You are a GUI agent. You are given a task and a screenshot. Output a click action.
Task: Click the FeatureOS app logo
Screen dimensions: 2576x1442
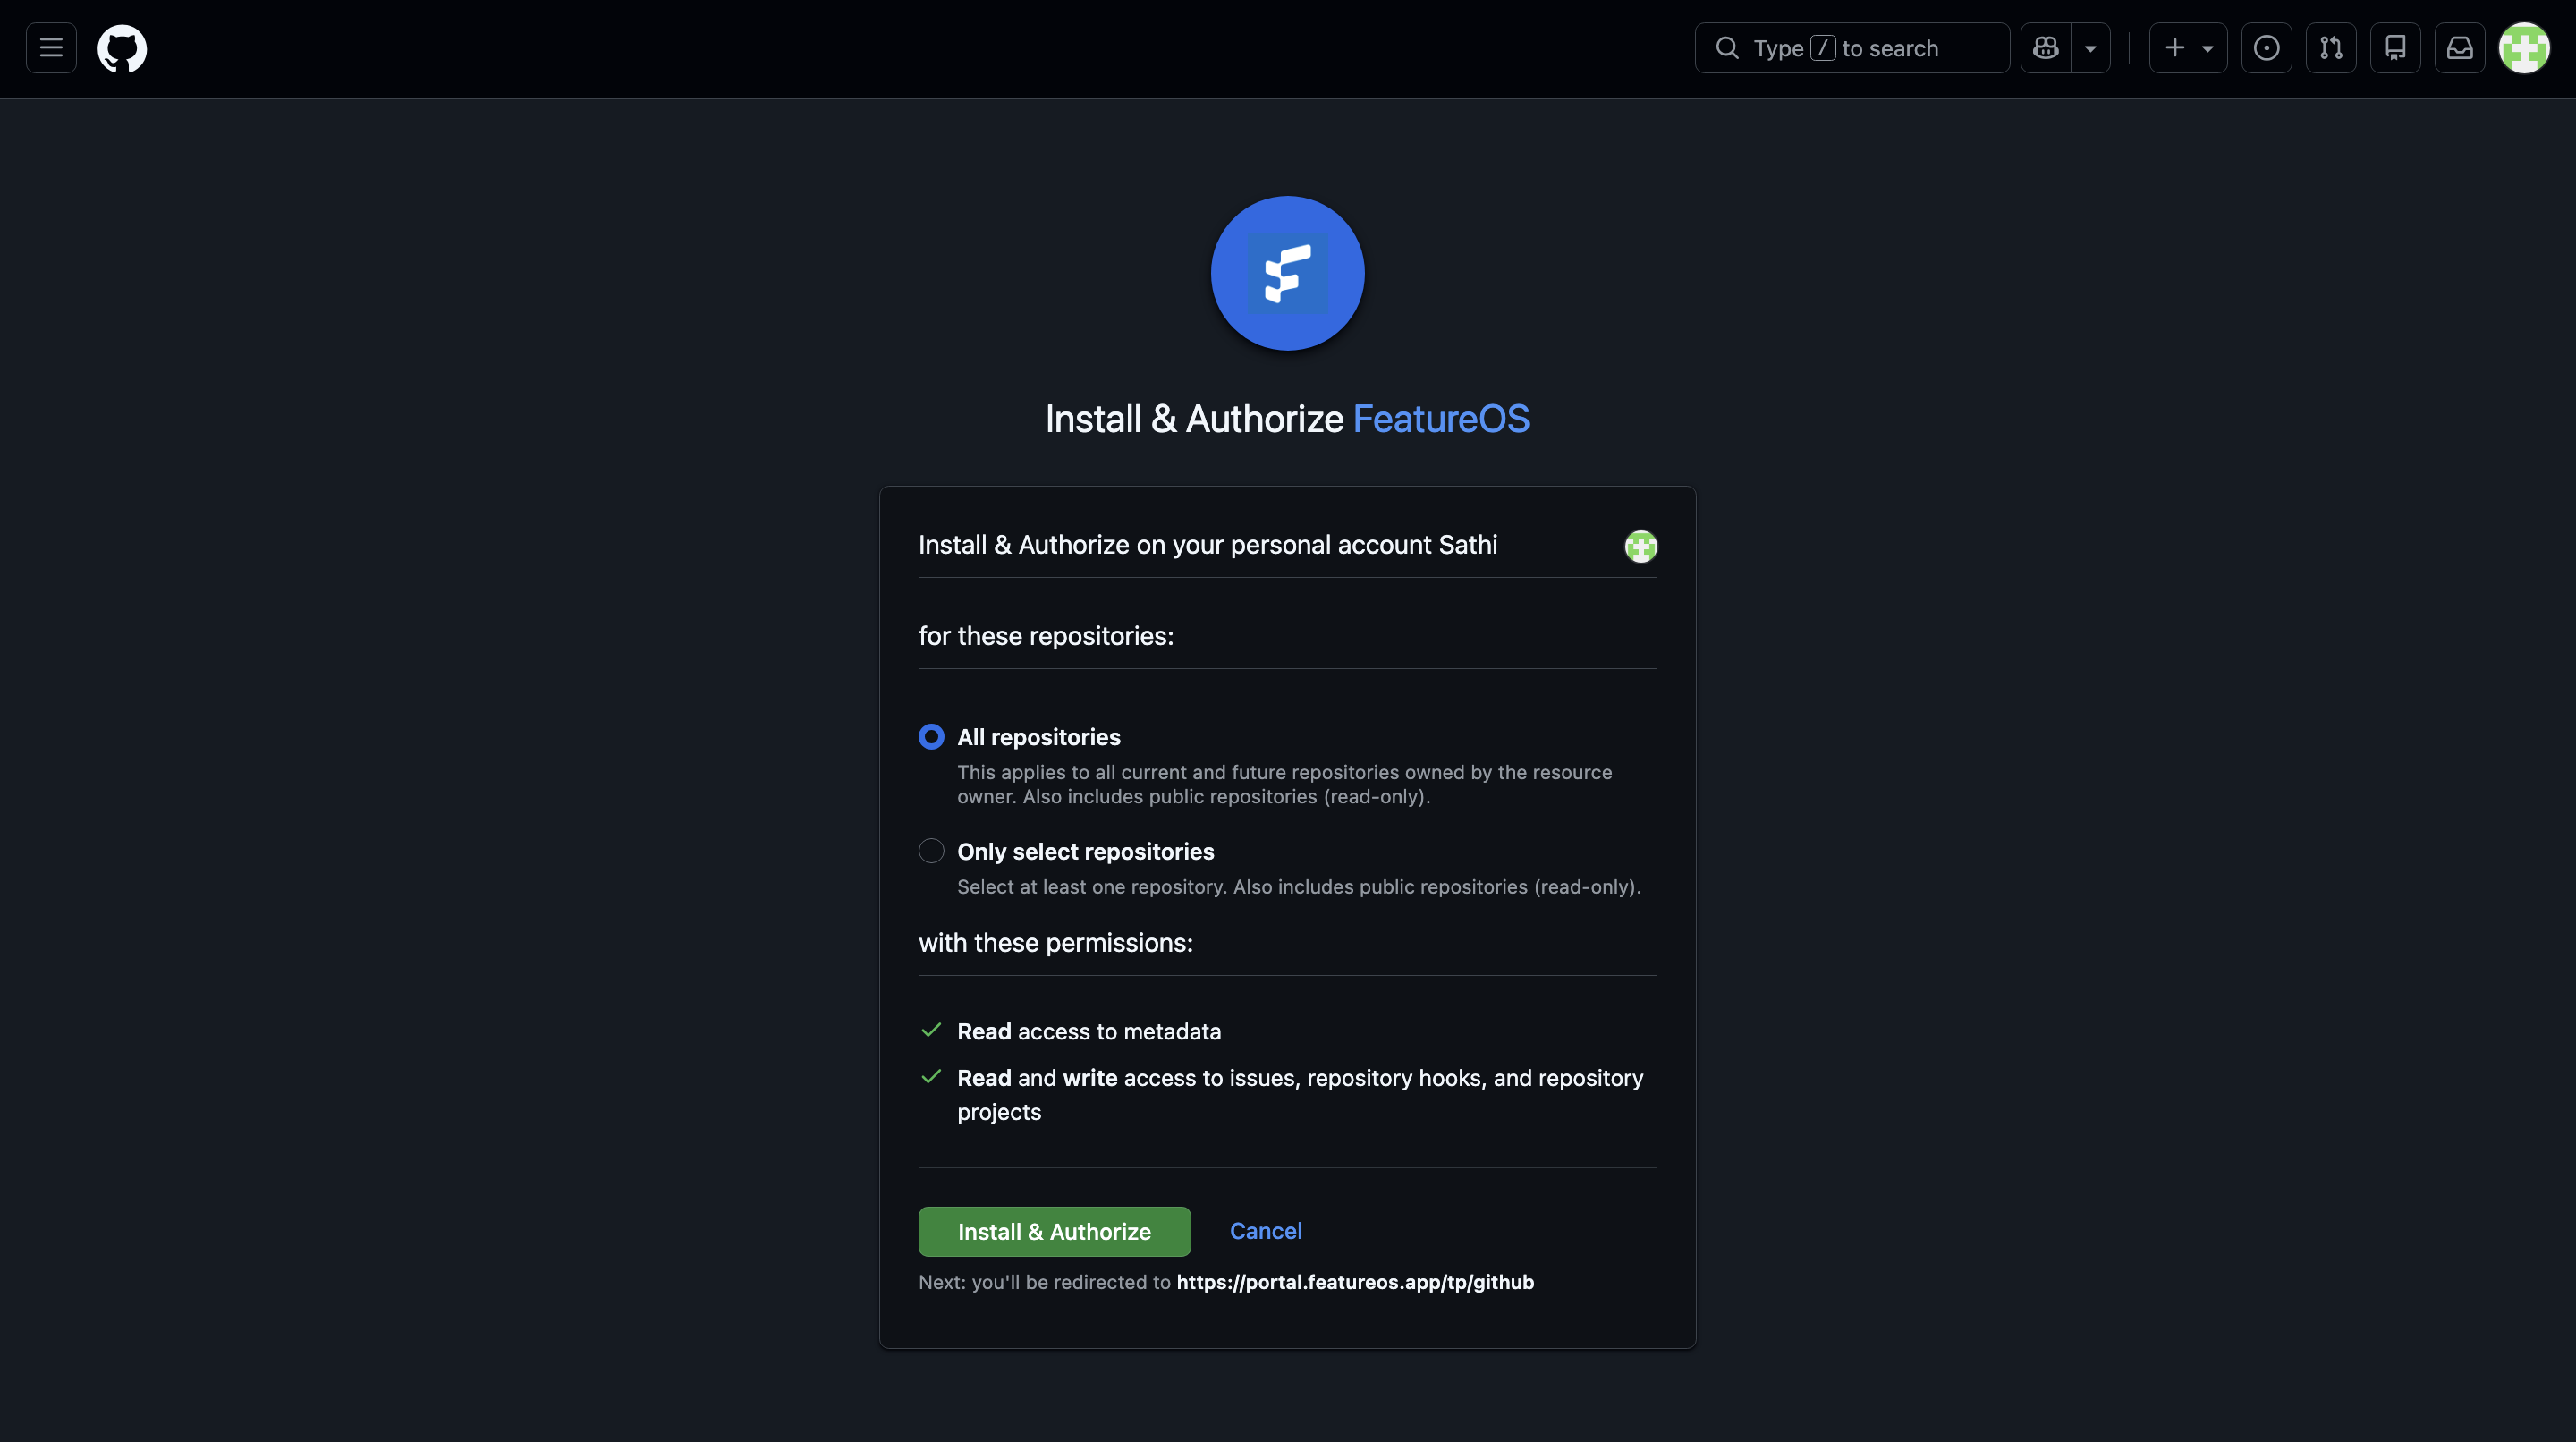[1287, 273]
